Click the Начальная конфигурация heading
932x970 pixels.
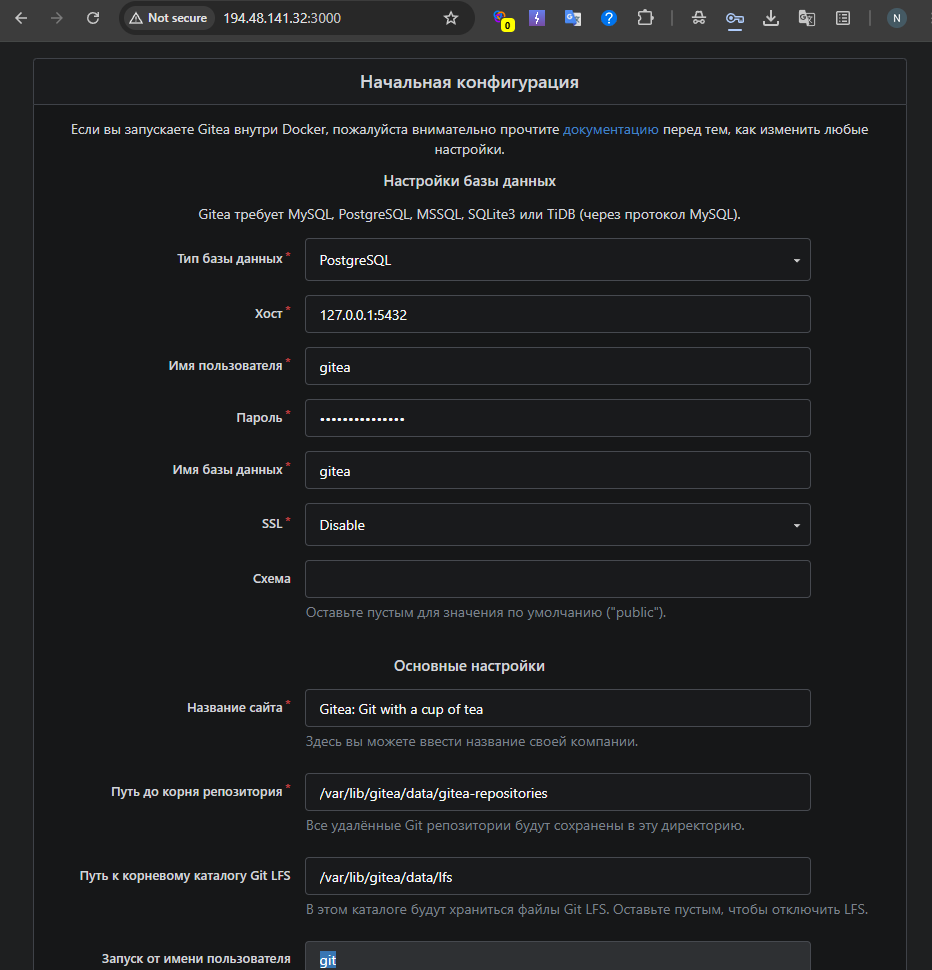(469, 82)
